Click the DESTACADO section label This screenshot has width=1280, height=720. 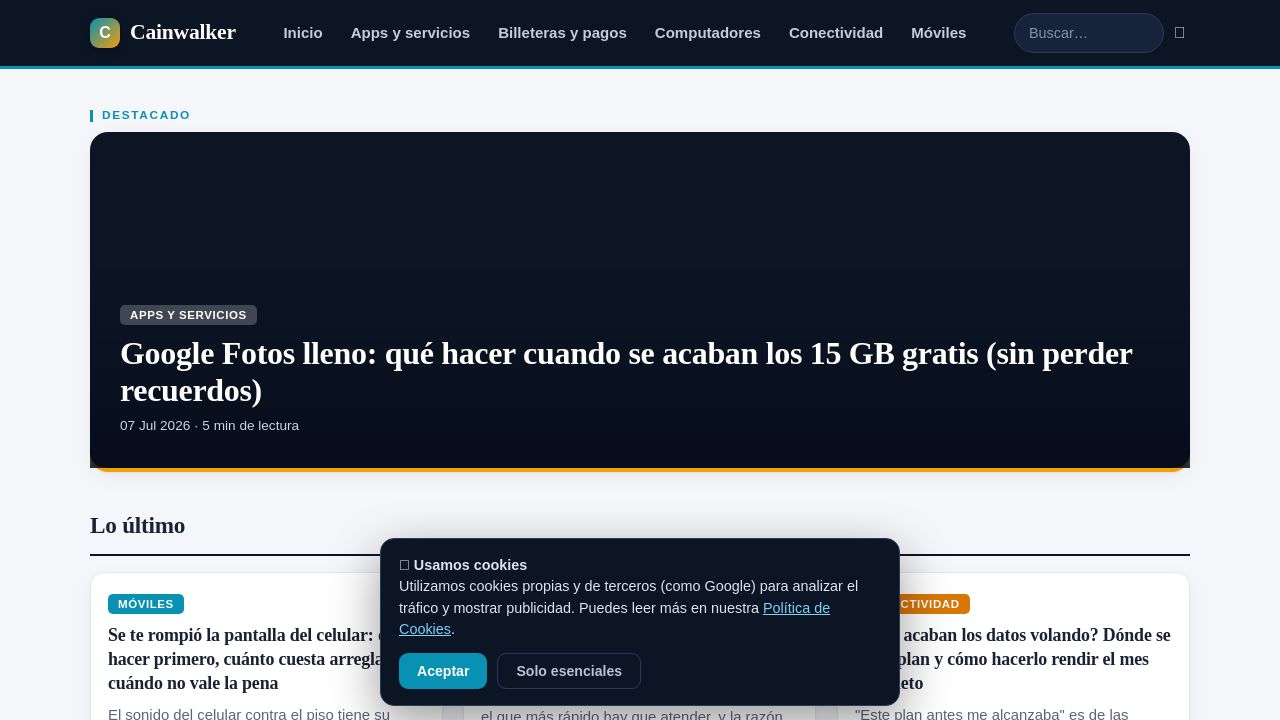pyautogui.click(x=146, y=115)
